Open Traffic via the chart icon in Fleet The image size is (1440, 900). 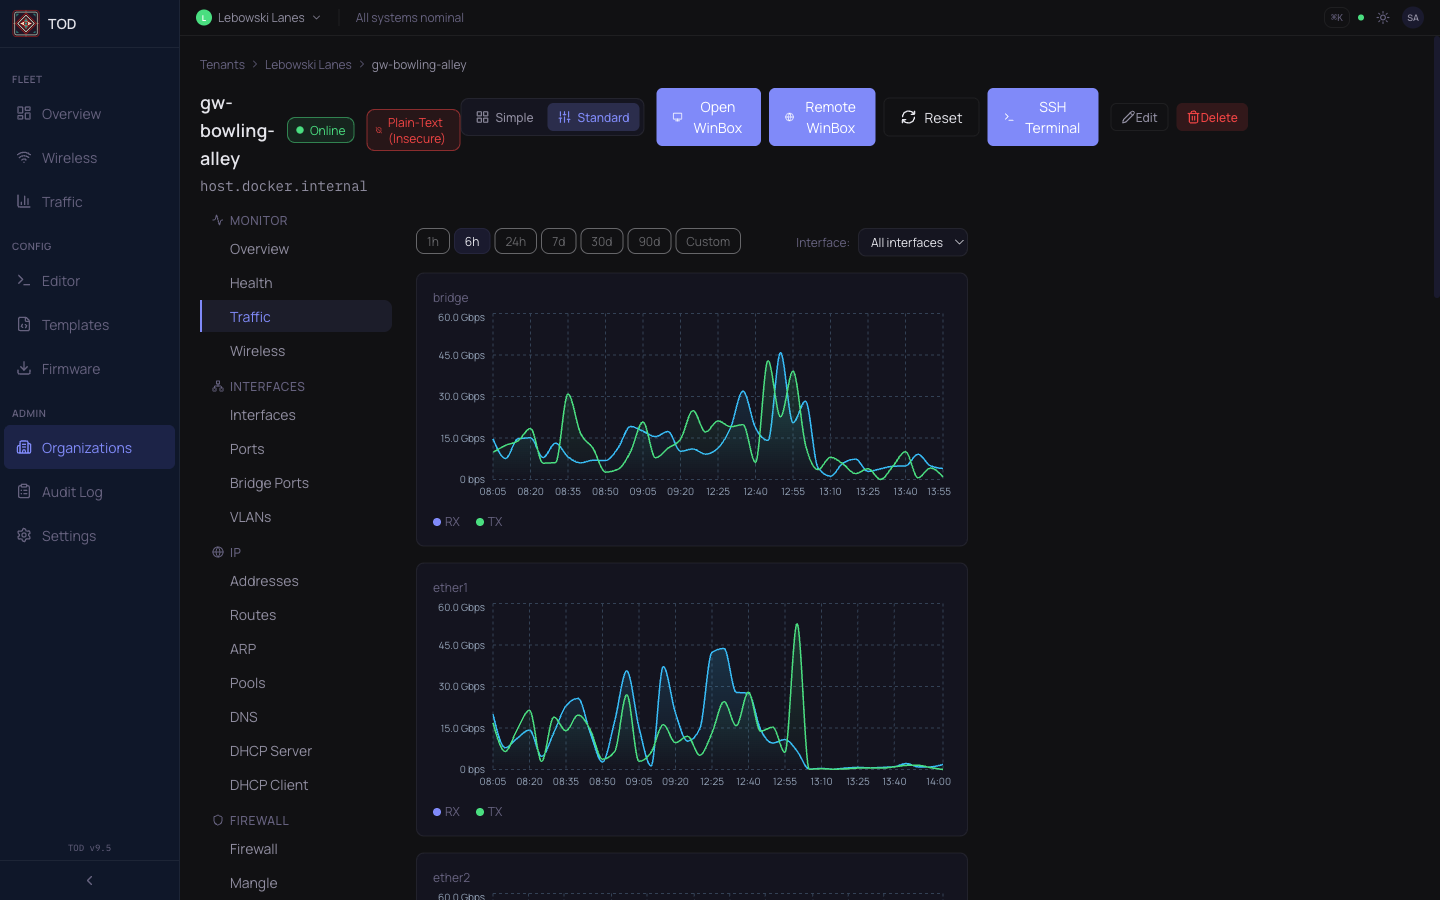[24, 201]
